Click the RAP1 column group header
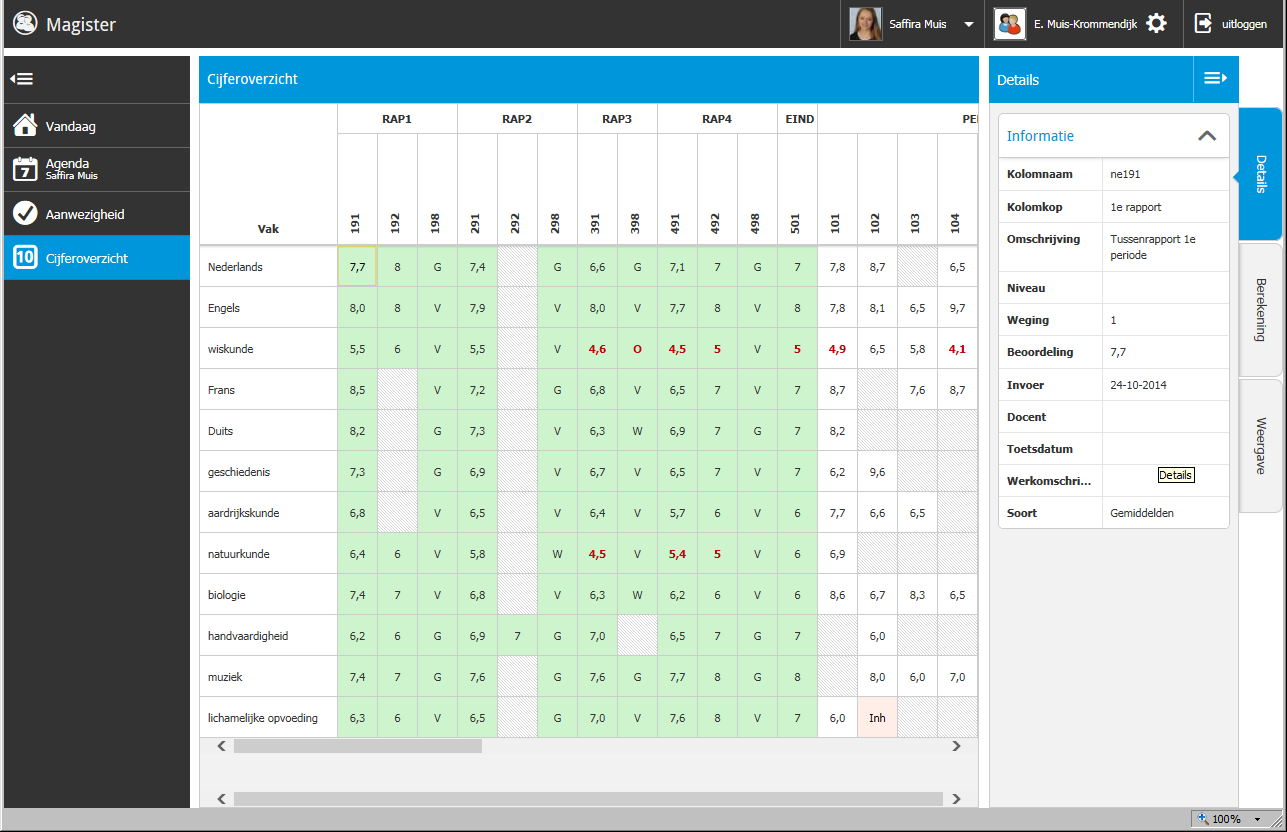 click(397, 119)
